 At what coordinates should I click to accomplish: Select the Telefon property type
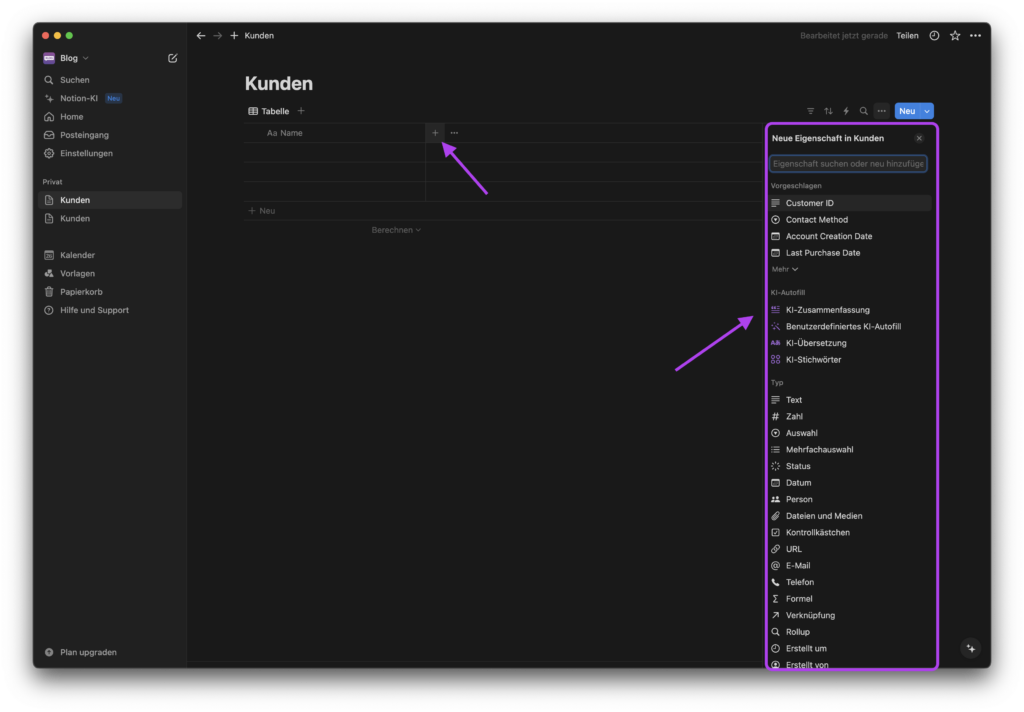click(x=850, y=582)
